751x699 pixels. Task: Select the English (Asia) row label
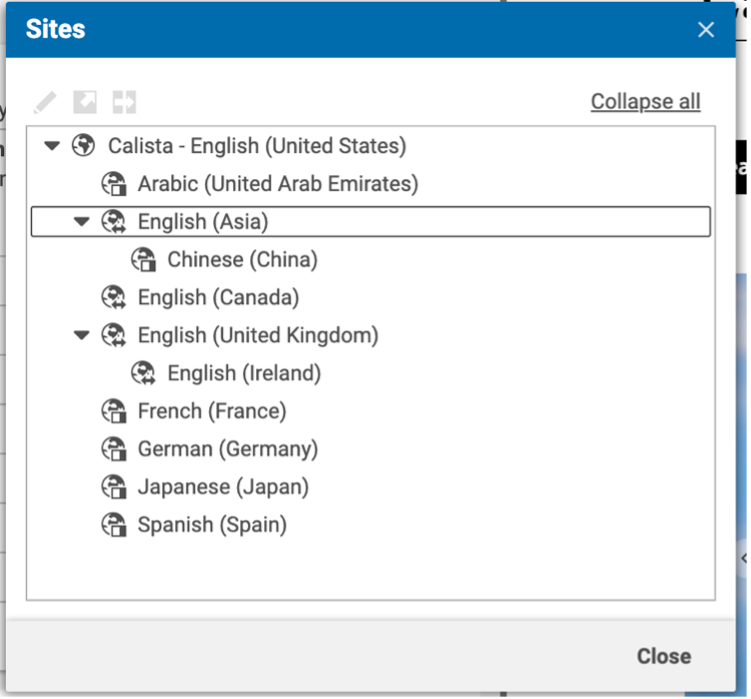tap(203, 221)
